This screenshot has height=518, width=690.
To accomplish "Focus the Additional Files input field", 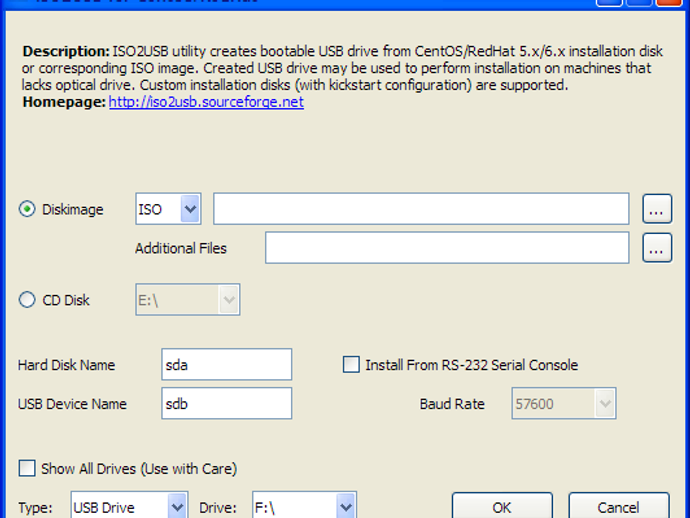I will 447,248.
